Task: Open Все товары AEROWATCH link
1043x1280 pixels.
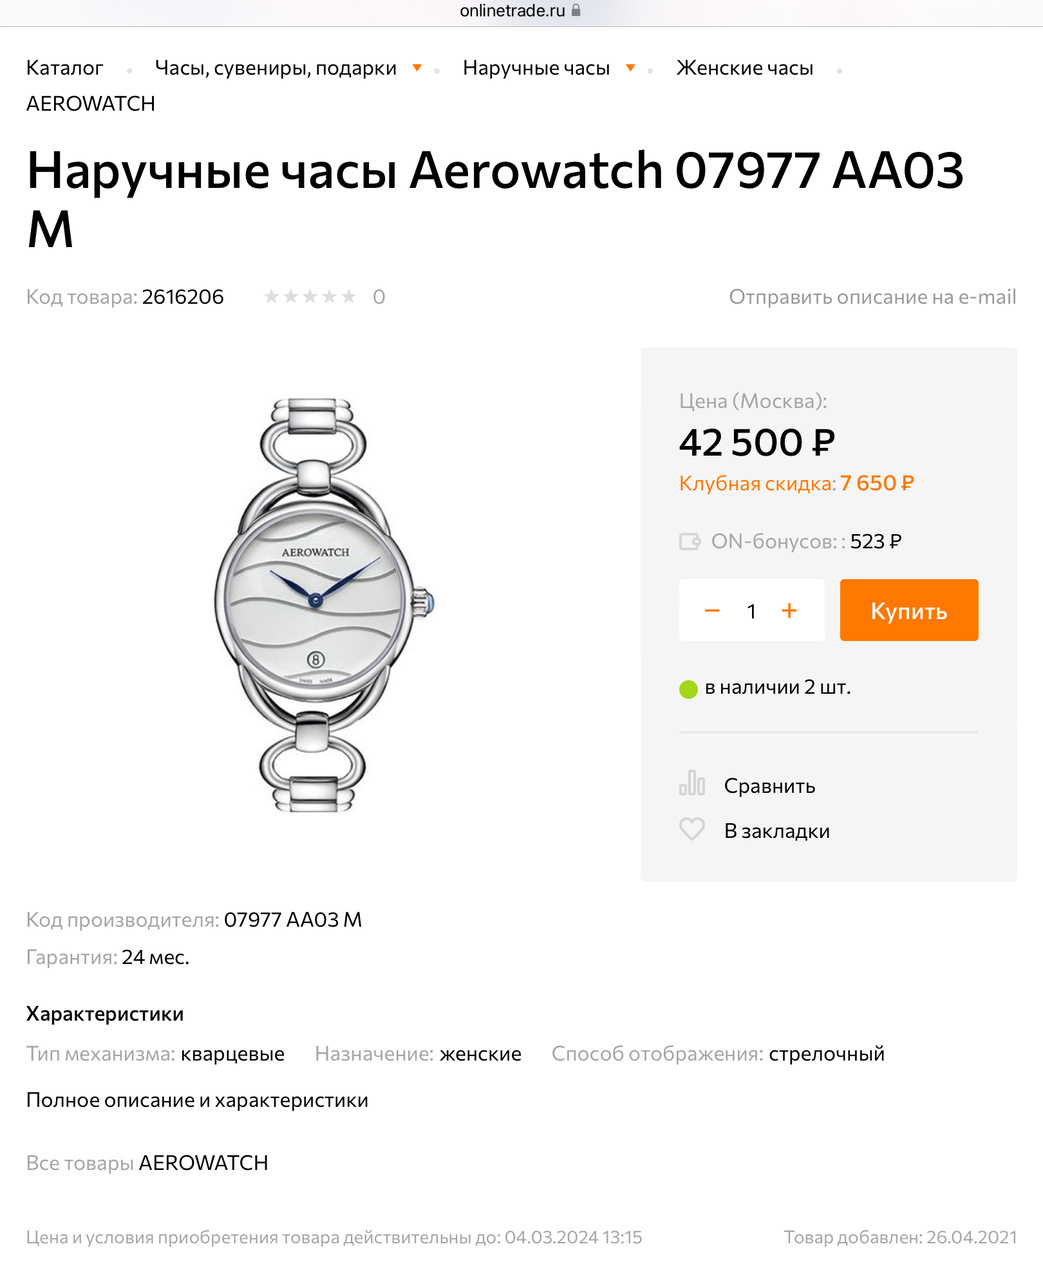Action: [147, 1163]
